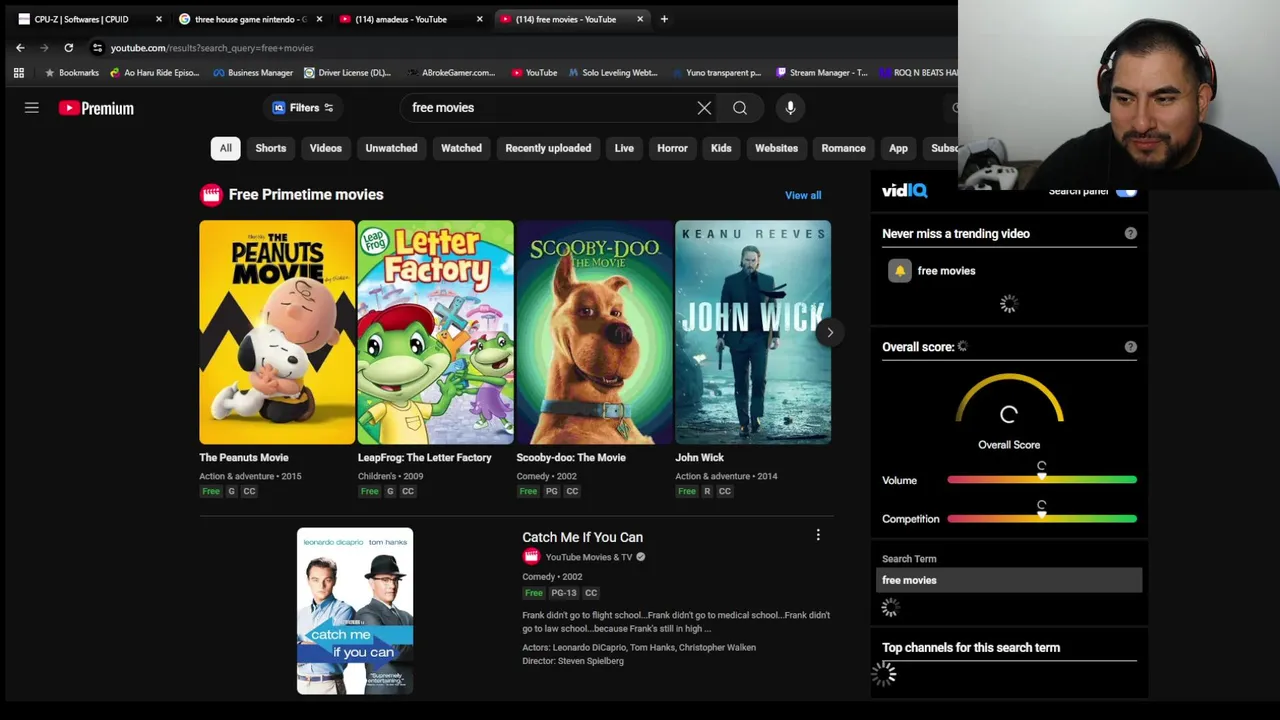The height and width of the screenshot is (720, 1280).
Task: Select the Horror filter chip
Action: (672, 148)
